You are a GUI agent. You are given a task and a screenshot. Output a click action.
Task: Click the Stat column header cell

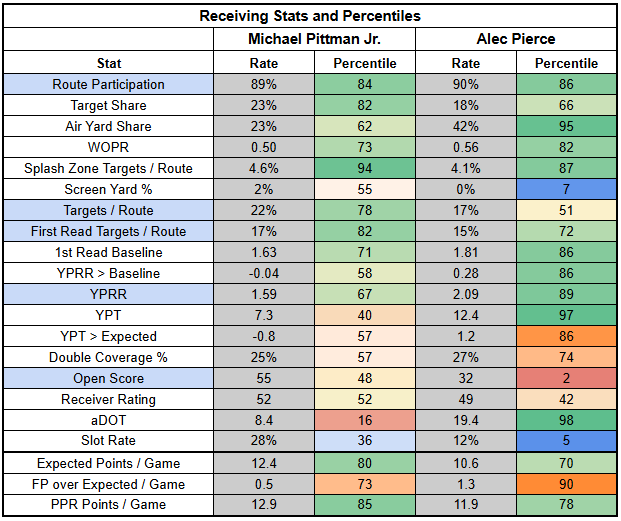tap(109, 63)
